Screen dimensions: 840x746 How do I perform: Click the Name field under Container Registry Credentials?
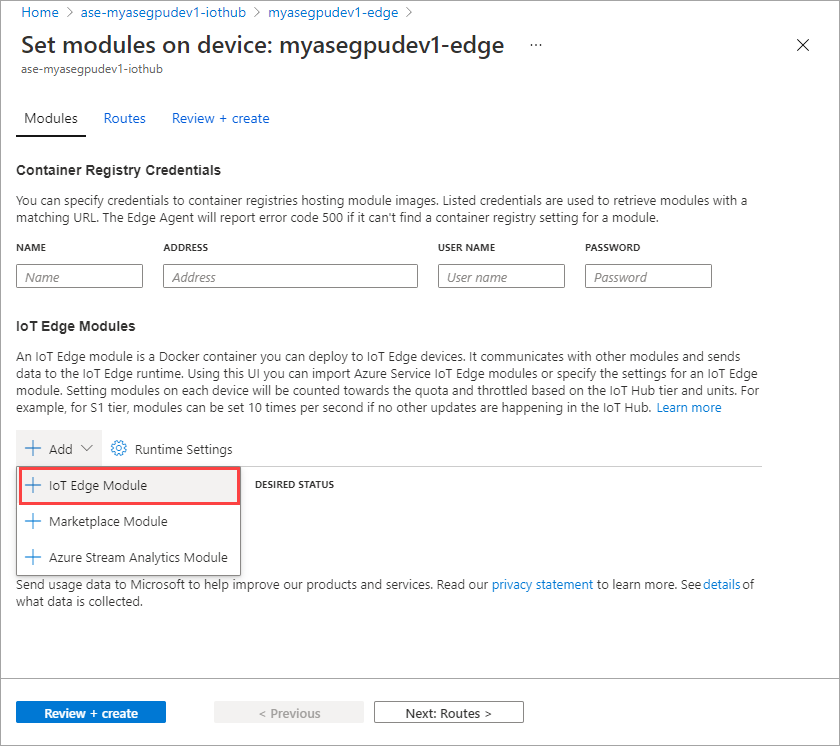(79, 275)
